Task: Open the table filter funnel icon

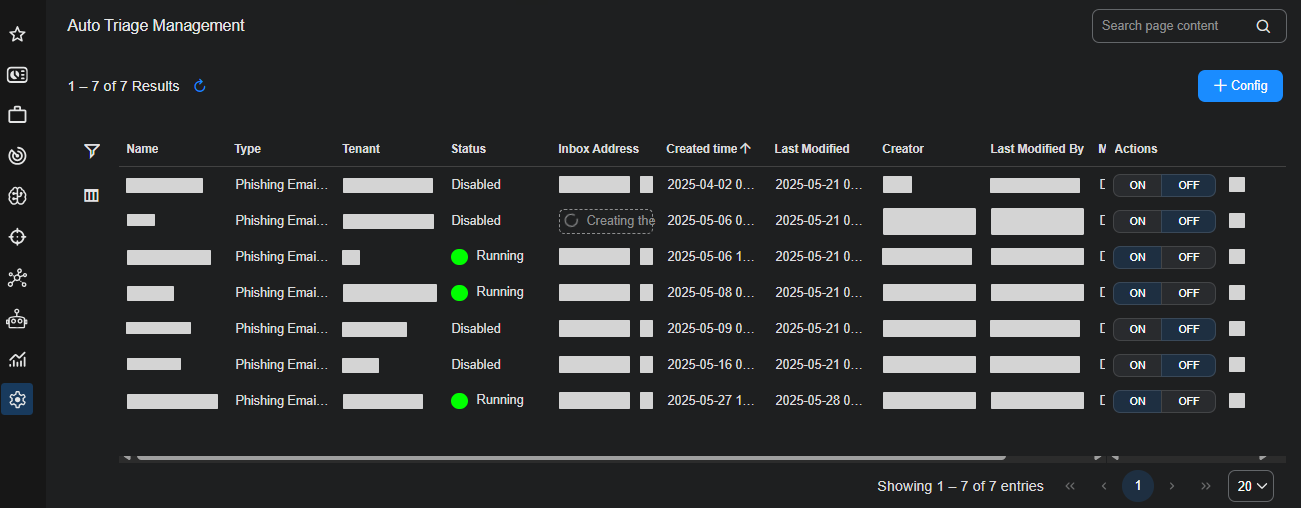Action: coord(92,150)
